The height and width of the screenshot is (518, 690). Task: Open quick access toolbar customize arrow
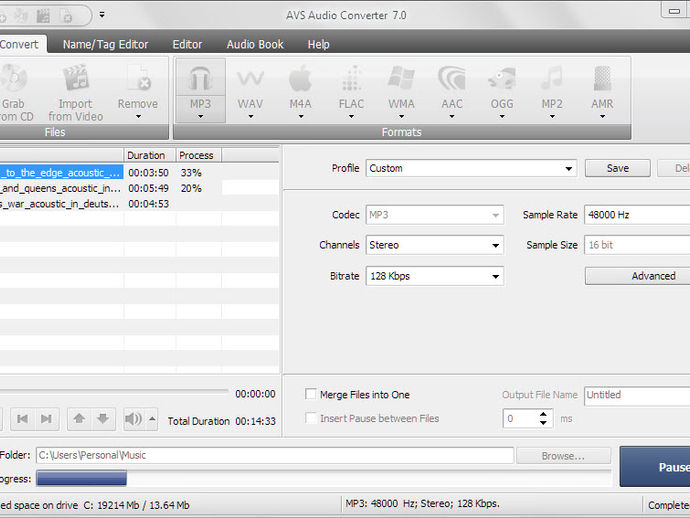(x=102, y=15)
